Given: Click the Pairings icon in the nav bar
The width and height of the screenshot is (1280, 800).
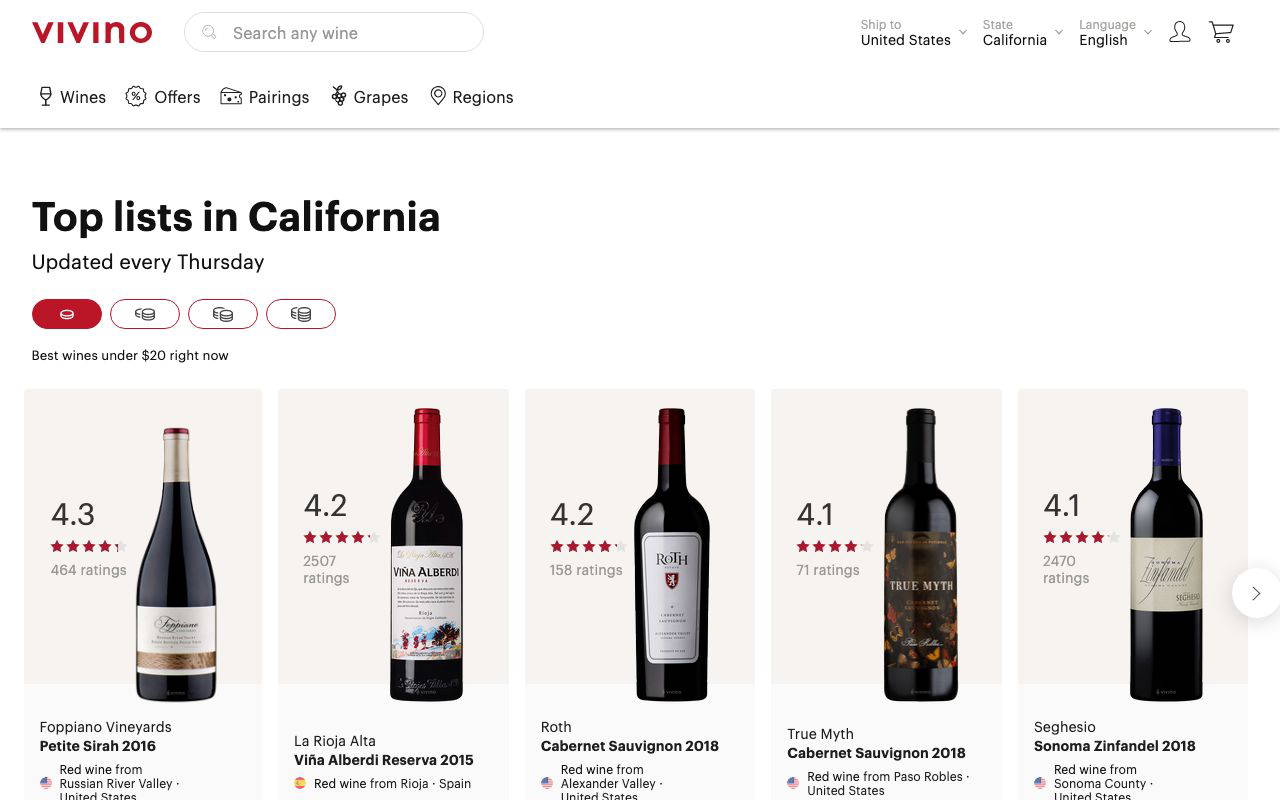Looking at the screenshot, I should tap(232, 96).
